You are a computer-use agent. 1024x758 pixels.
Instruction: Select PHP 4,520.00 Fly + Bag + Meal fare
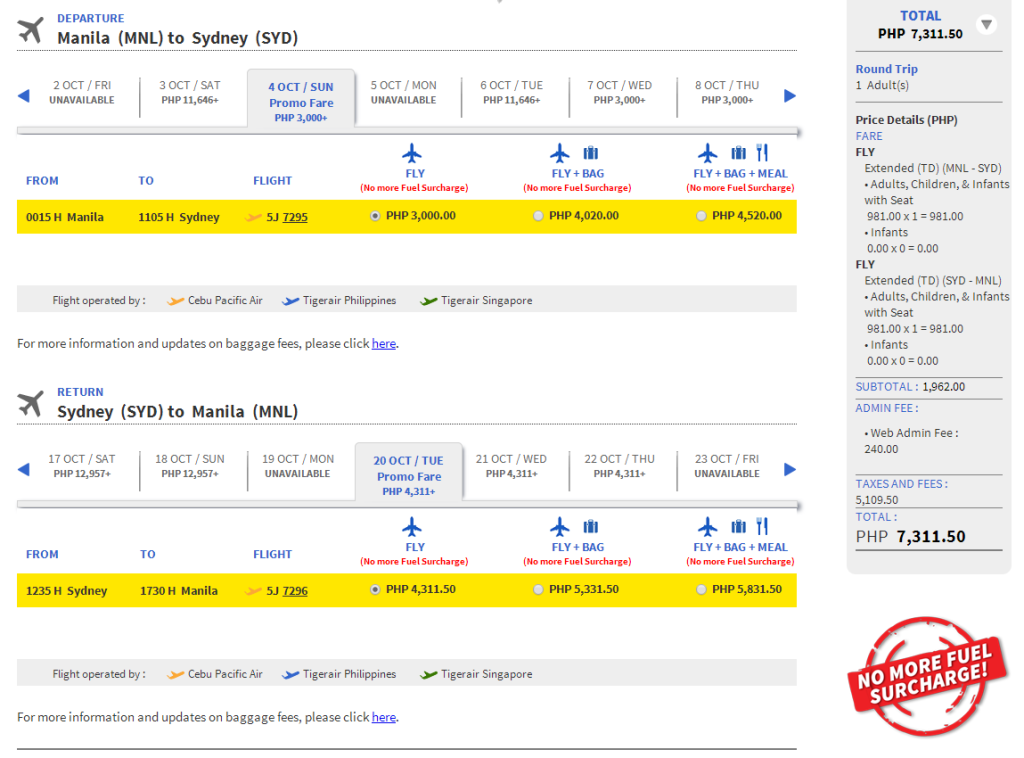[x=701, y=216]
